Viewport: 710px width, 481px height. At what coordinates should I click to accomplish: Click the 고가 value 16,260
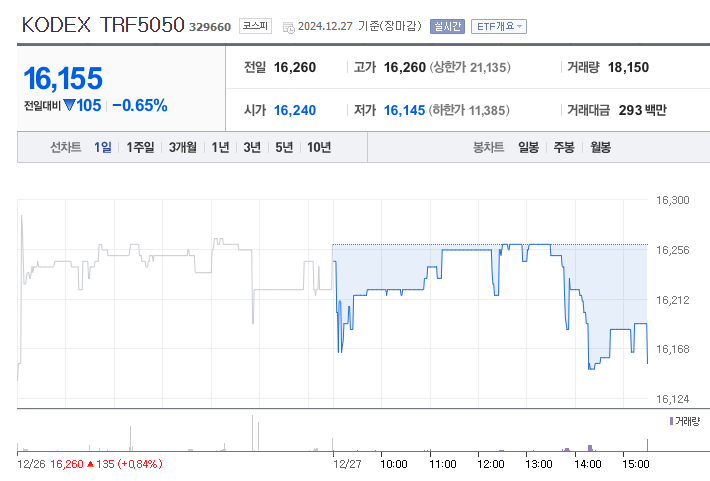[405, 67]
